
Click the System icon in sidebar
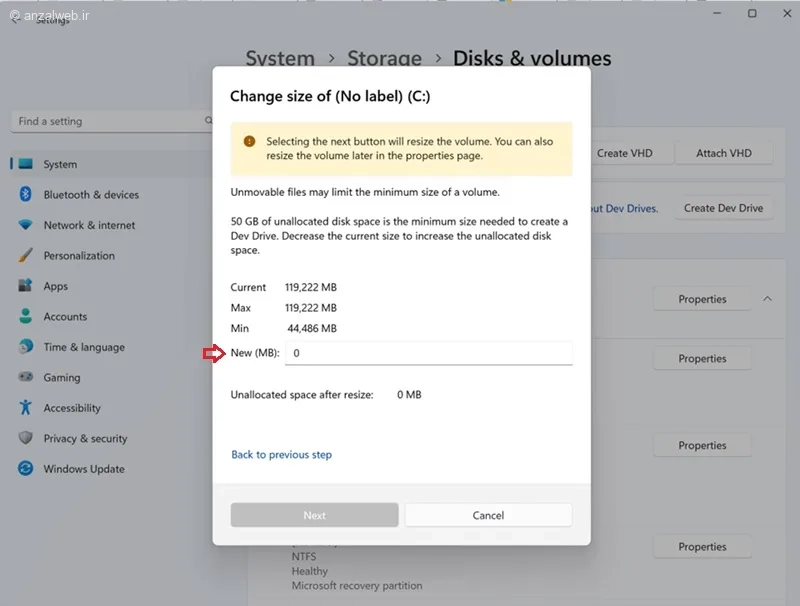click(26, 164)
